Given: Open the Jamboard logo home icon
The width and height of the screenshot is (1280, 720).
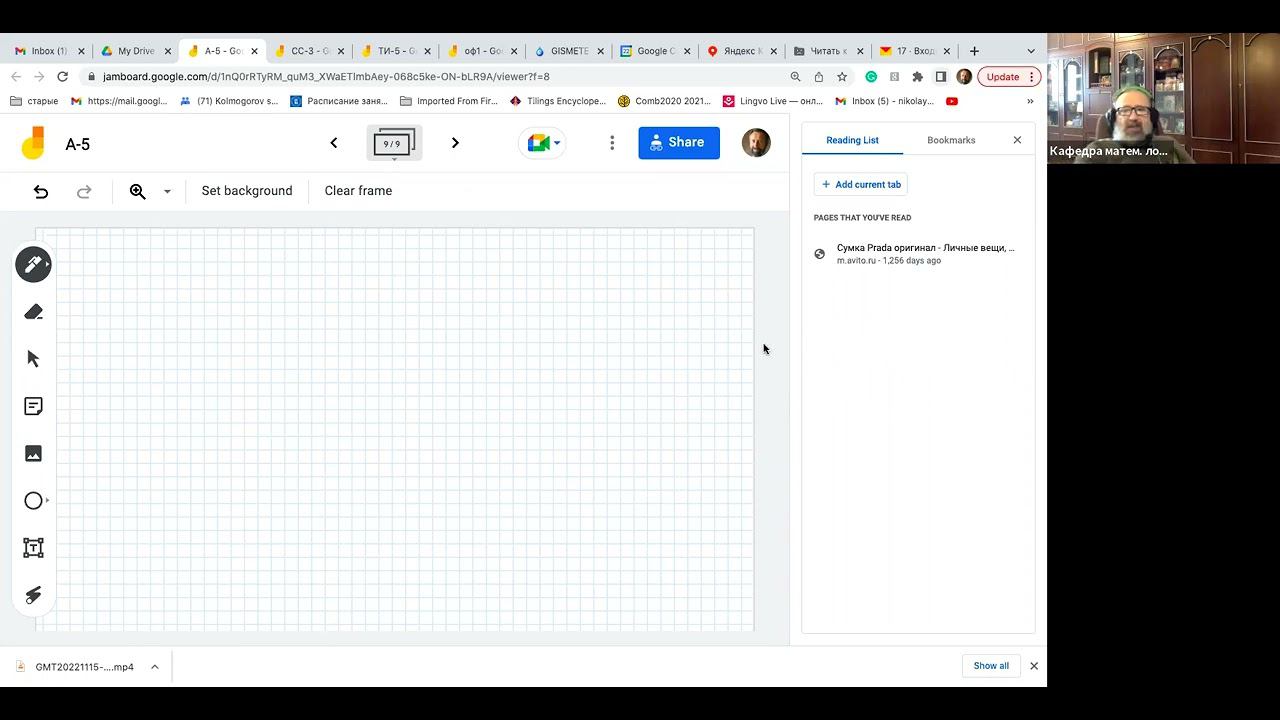Looking at the screenshot, I should 33,143.
